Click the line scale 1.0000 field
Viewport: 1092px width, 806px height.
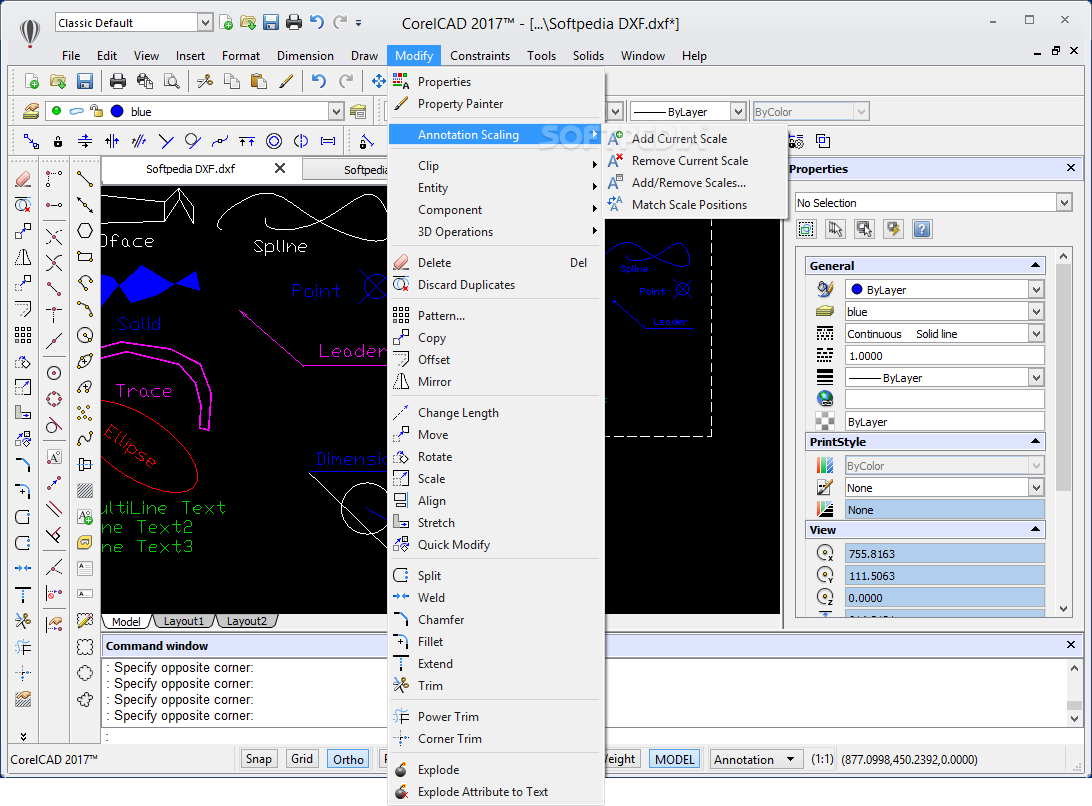tap(944, 356)
